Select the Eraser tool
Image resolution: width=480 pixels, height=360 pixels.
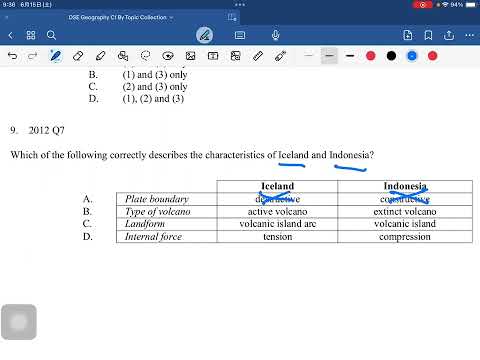click(78, 56)
